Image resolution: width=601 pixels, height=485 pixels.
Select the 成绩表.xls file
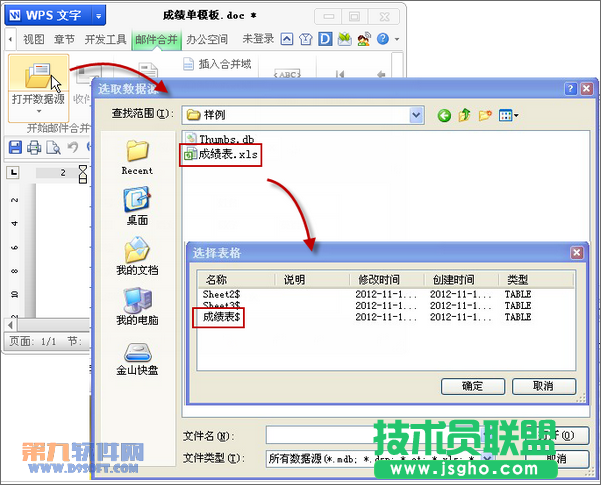point(221,155)
